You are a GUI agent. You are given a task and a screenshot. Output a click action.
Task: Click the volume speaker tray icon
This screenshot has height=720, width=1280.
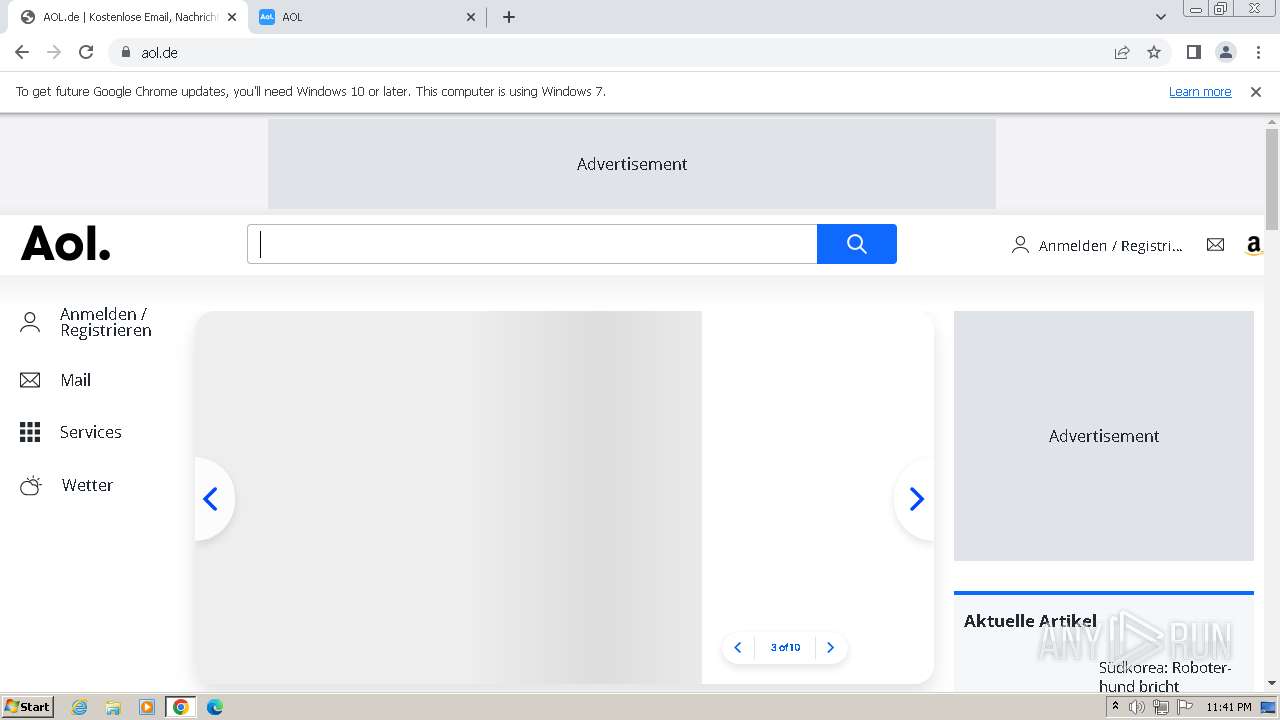(1137, 707)
